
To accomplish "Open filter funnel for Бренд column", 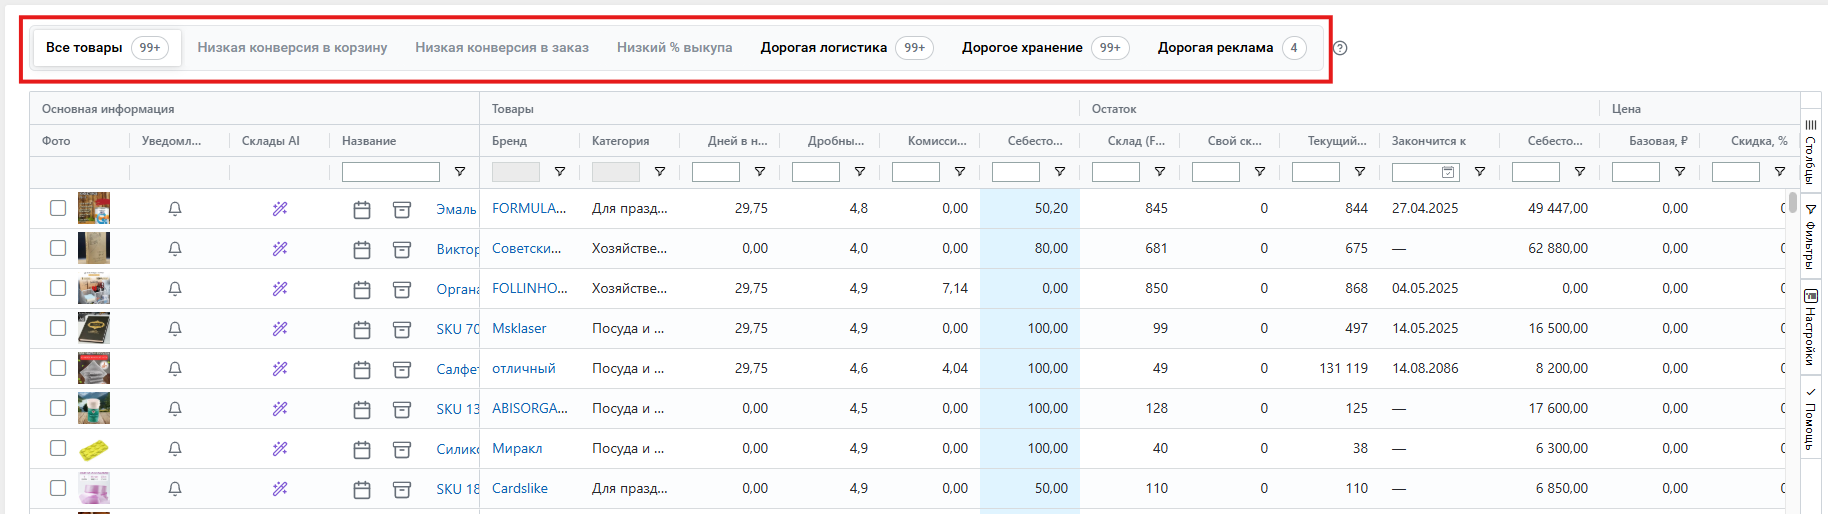I will (x=560, y=172).
